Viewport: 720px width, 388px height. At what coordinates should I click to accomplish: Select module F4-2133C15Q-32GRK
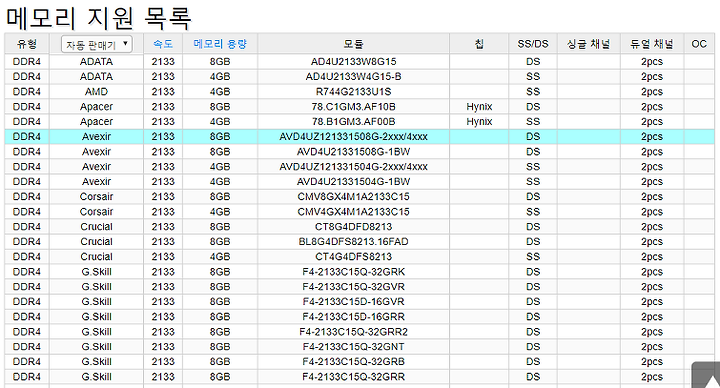pos(353,272)
